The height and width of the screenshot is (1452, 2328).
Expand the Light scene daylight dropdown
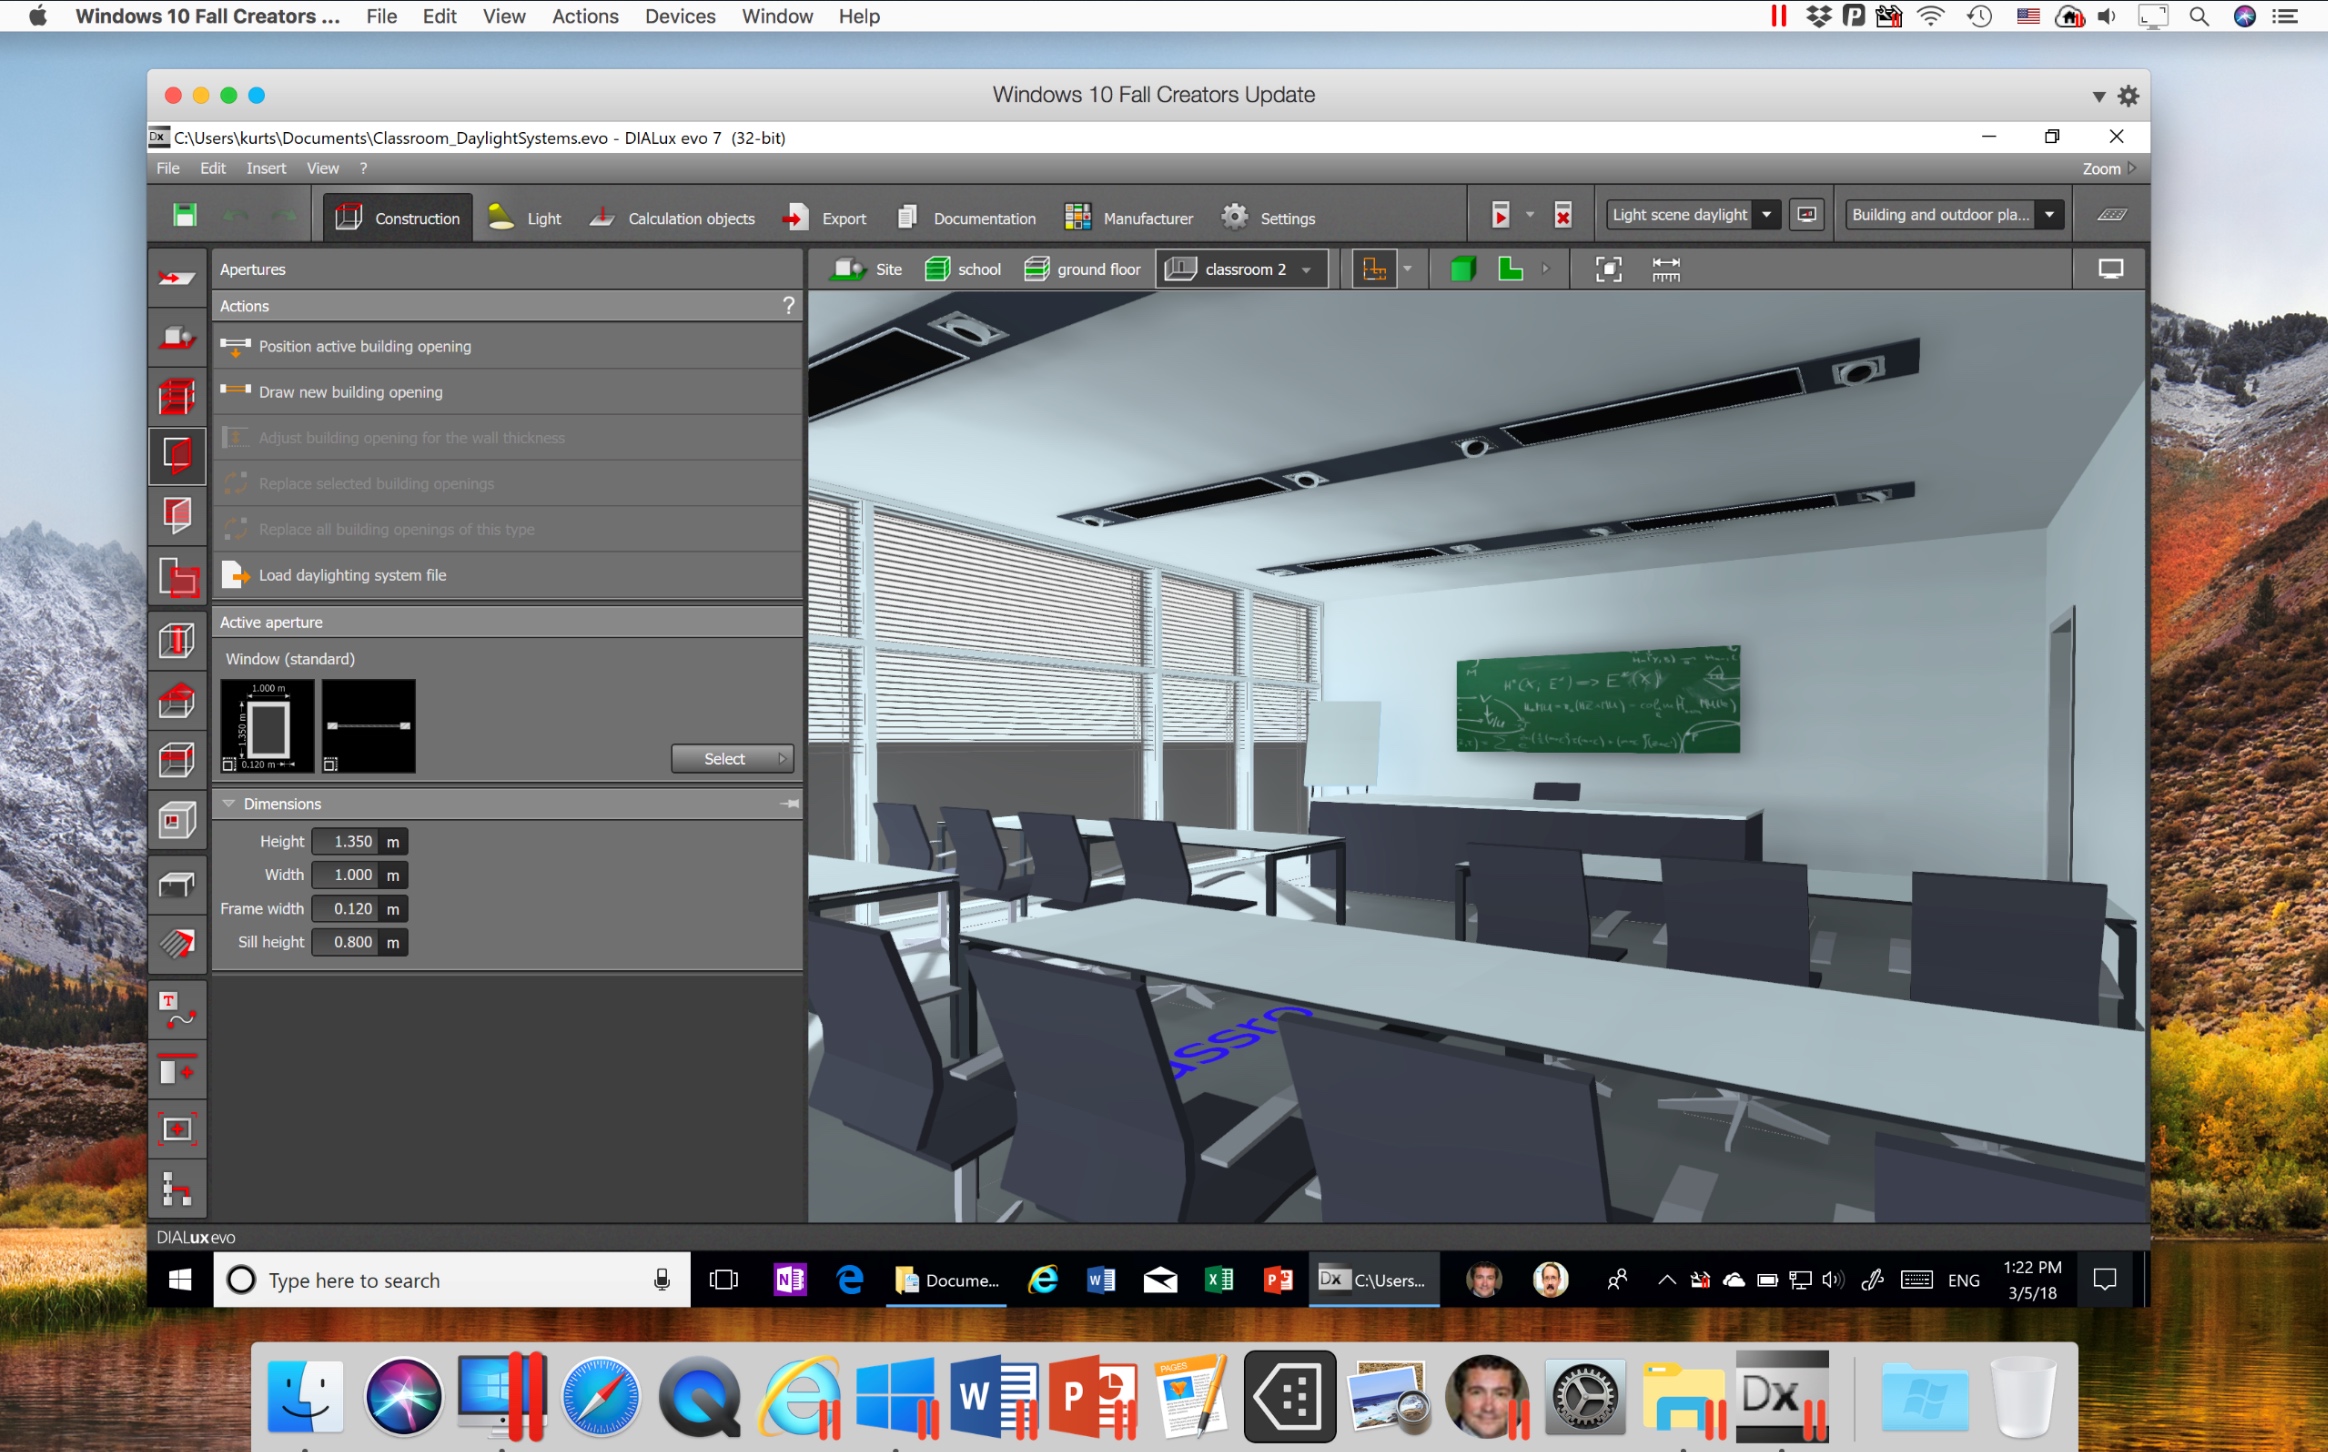1769,214
